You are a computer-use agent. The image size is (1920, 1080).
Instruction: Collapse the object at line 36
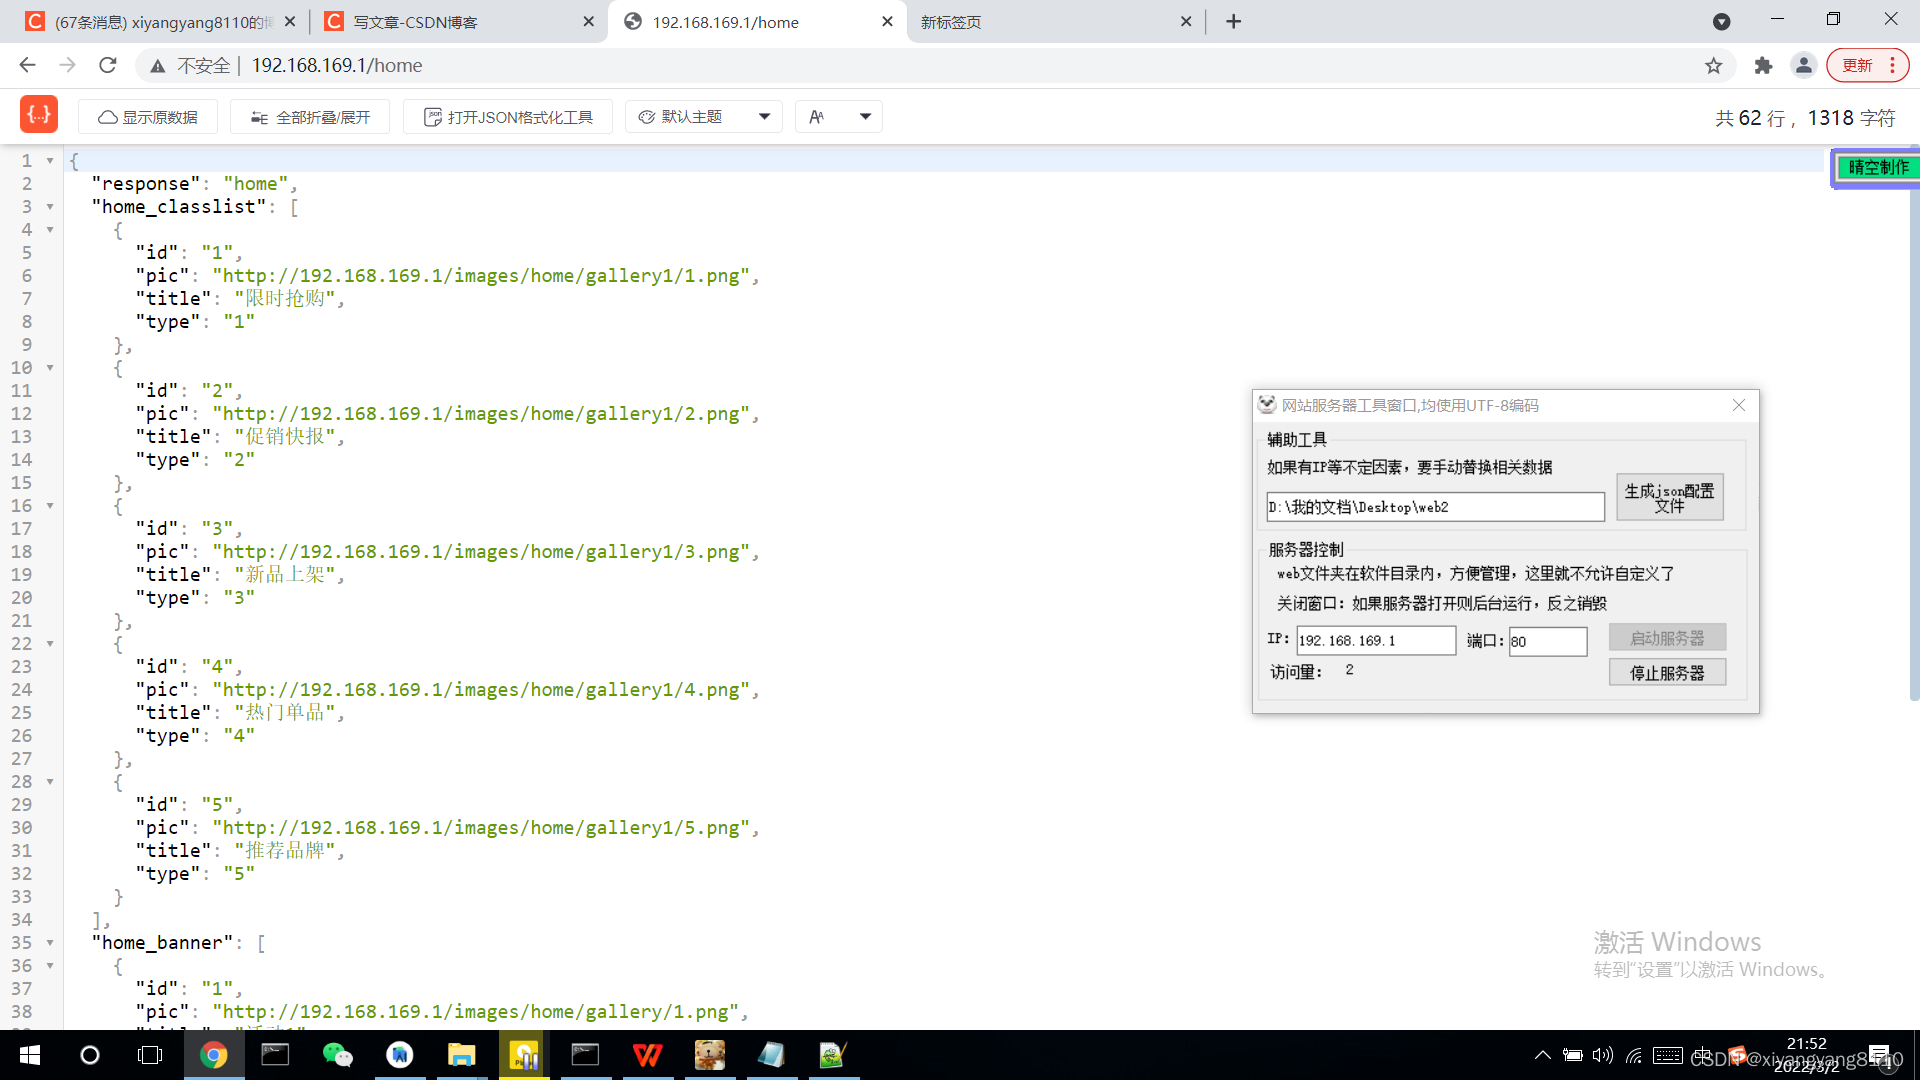(50, 966)
